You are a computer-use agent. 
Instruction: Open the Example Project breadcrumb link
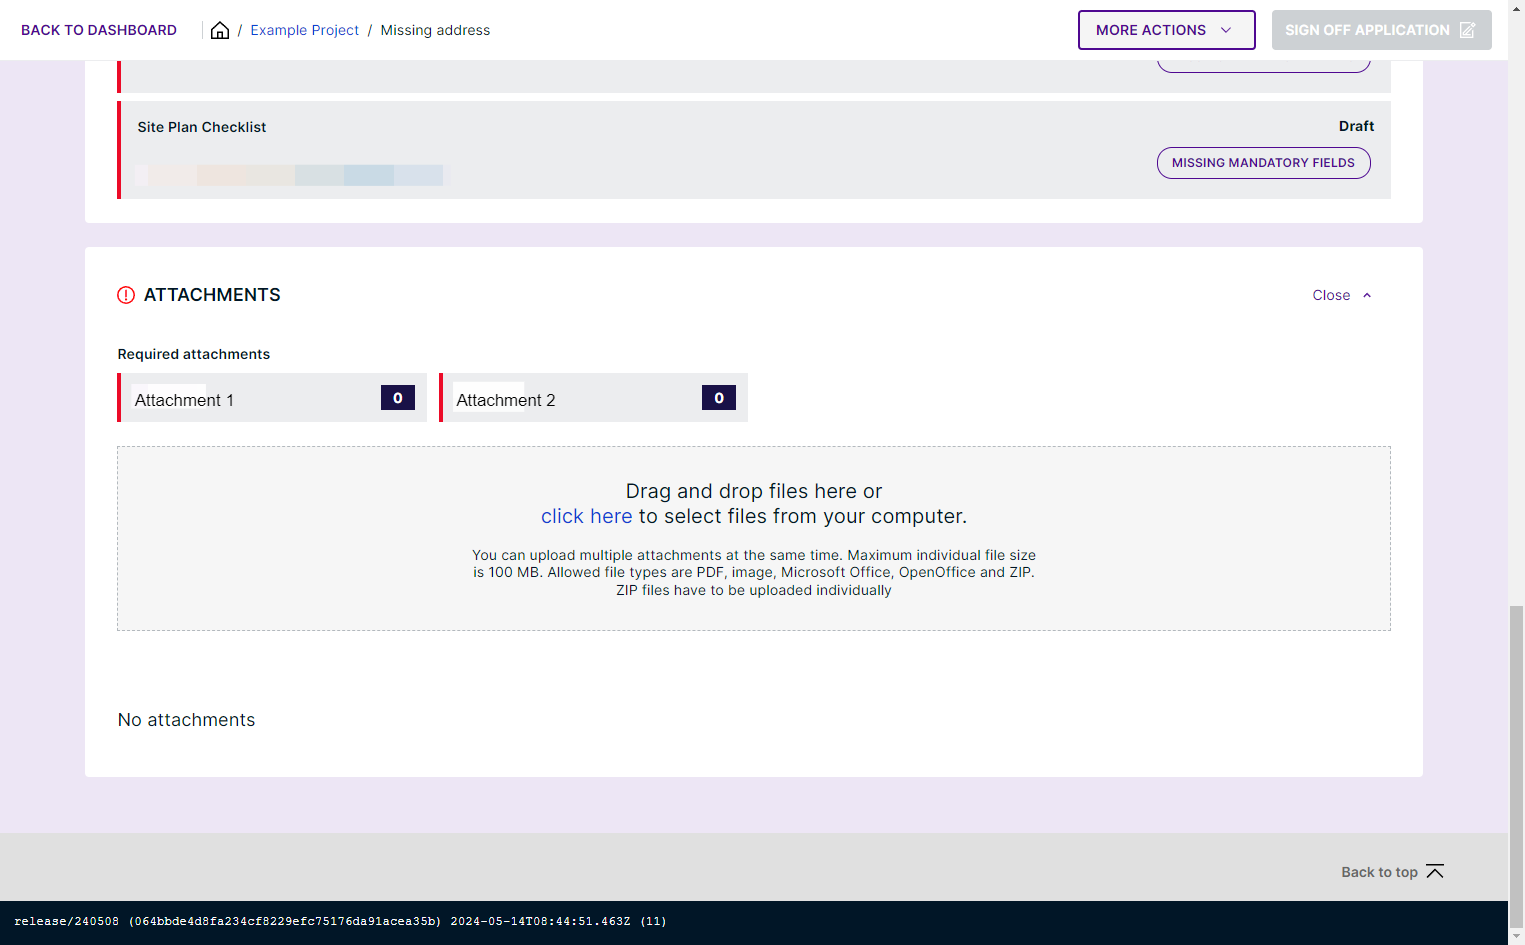click(304, 30)
